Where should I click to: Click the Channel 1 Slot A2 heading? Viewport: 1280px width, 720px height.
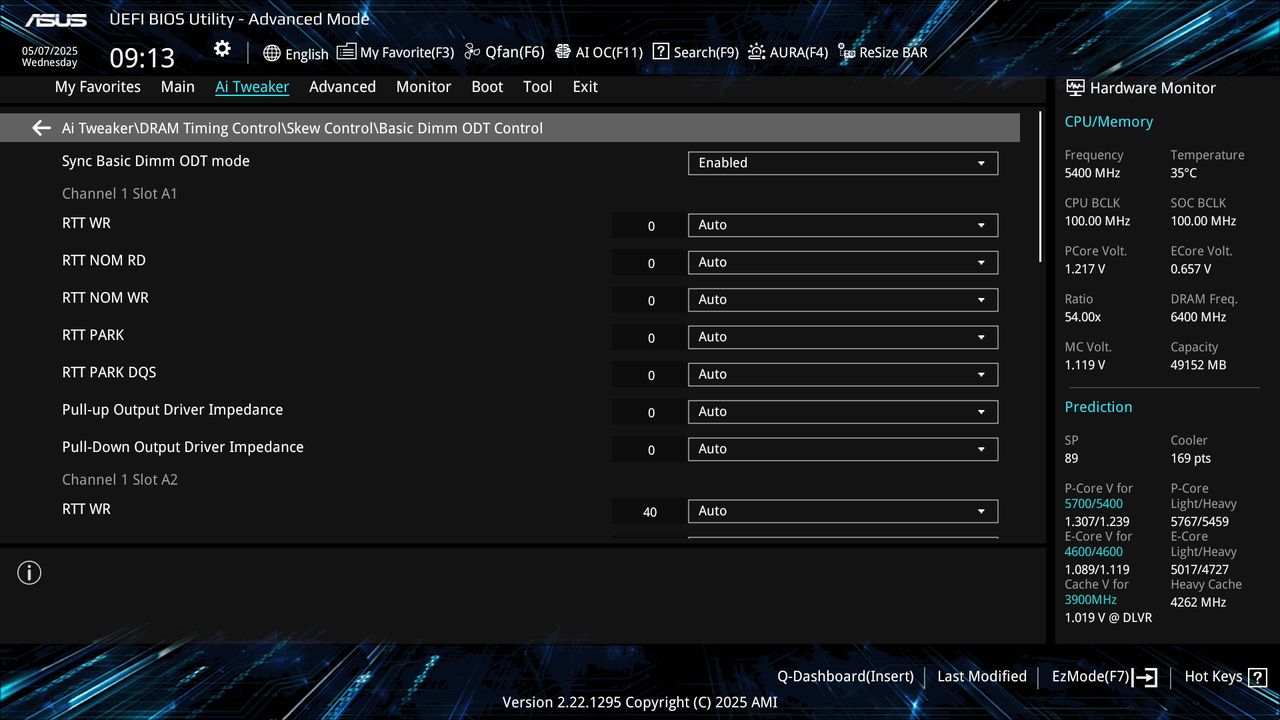point(119,479)
